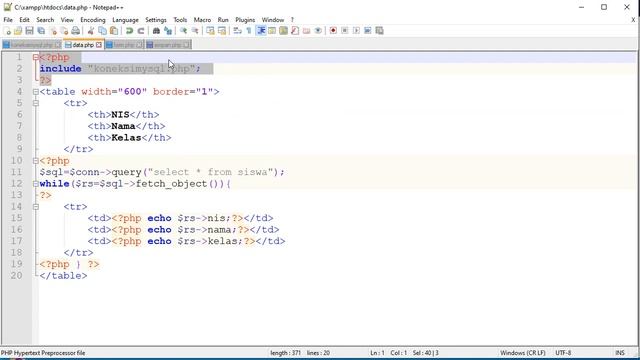Open the Language menu
The height and width of the screenshot is (360, 640).
coord(125,20)
